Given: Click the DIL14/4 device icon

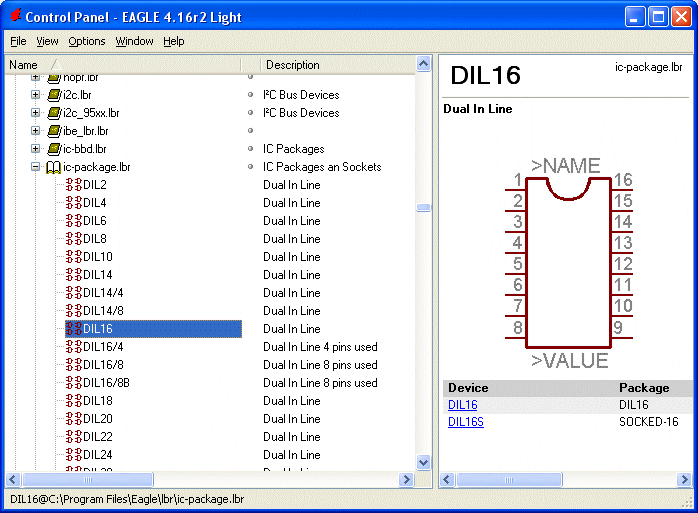Looking at the screenshot, I should pos(74,293).
